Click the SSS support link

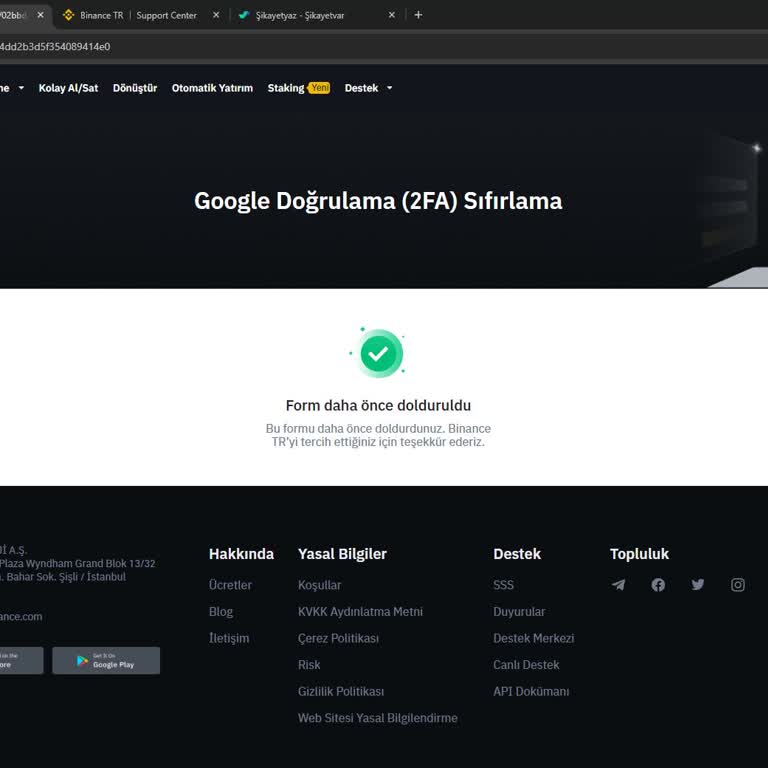[503, 585]
